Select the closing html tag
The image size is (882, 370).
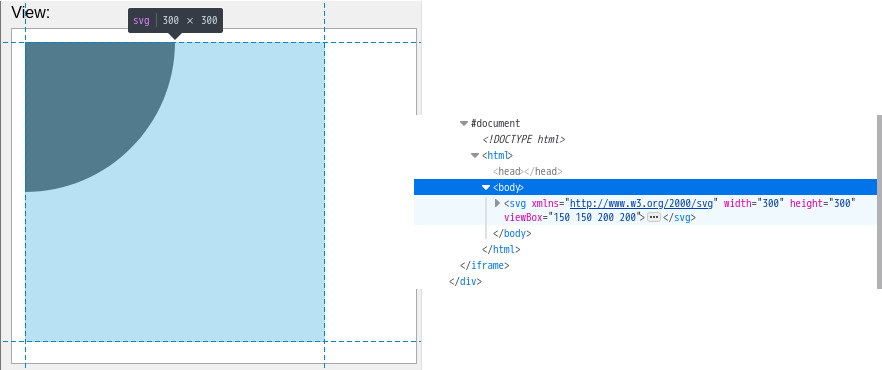point(501,249)
